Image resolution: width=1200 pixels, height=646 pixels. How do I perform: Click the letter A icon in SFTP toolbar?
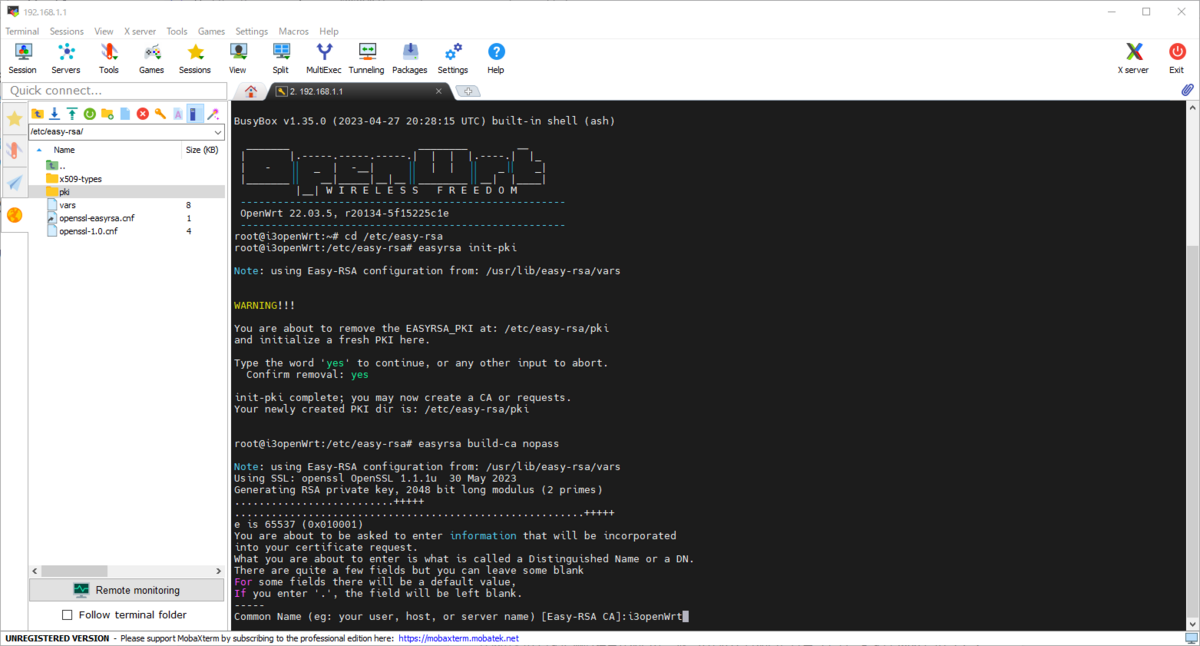coord(178,114)
